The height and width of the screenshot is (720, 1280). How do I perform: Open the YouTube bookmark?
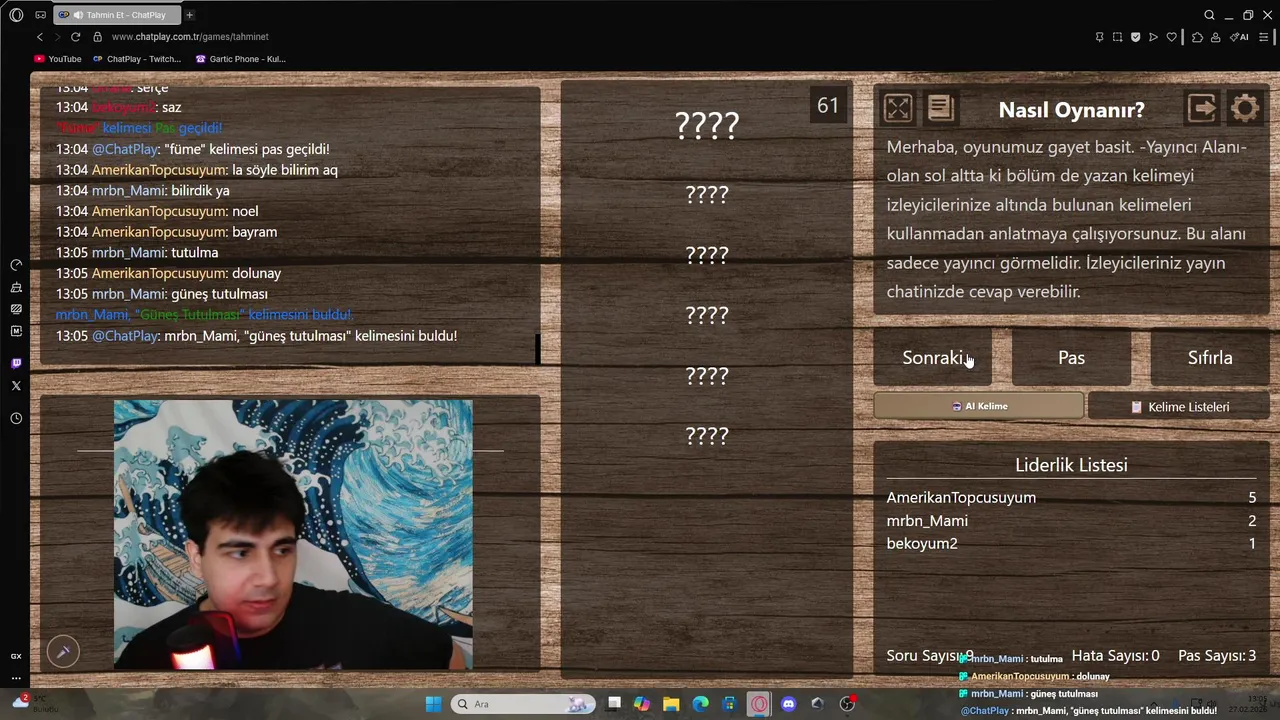[58, 59]
